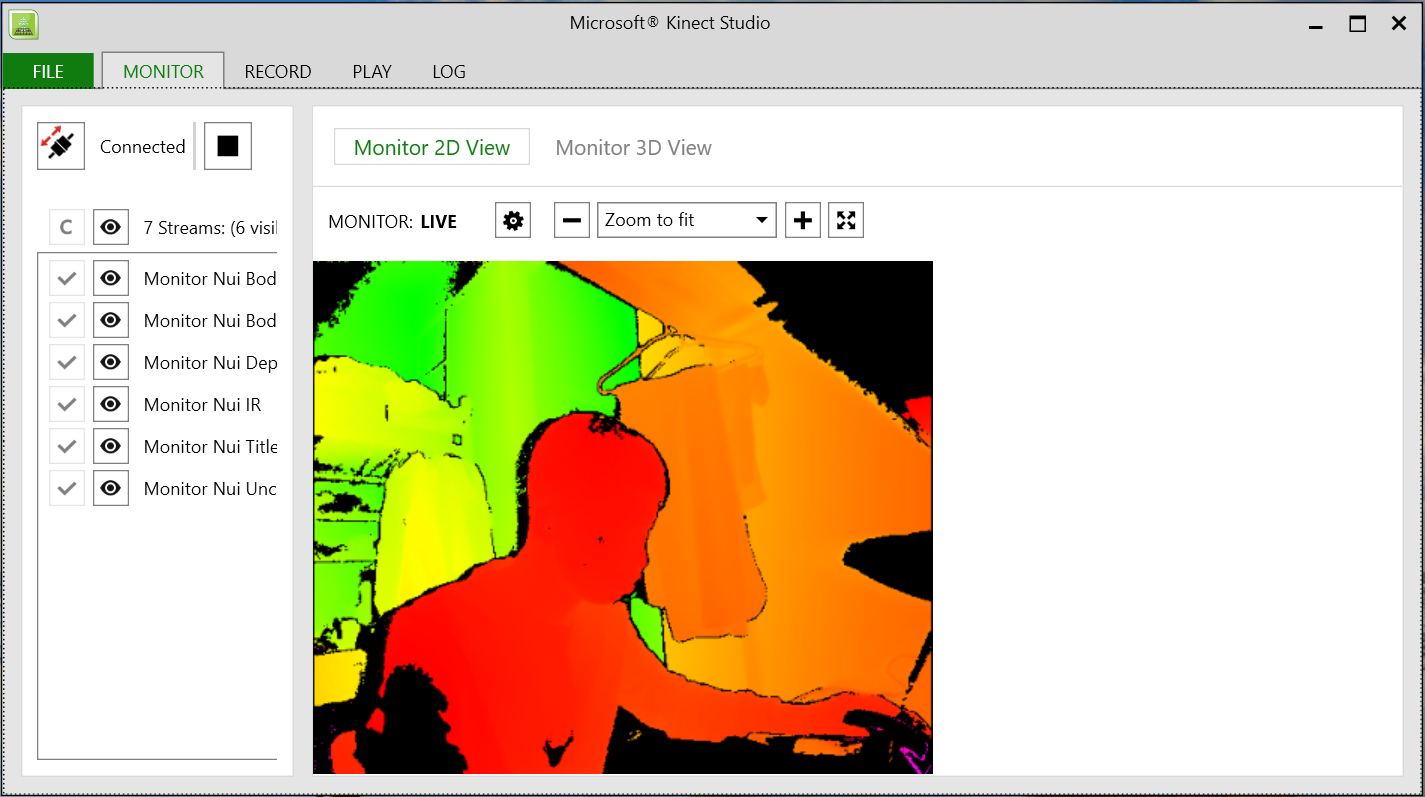Click the Kinect Studio app icon
The height and width of the screenshot is (797, 1425).
(x=23, y=23)
